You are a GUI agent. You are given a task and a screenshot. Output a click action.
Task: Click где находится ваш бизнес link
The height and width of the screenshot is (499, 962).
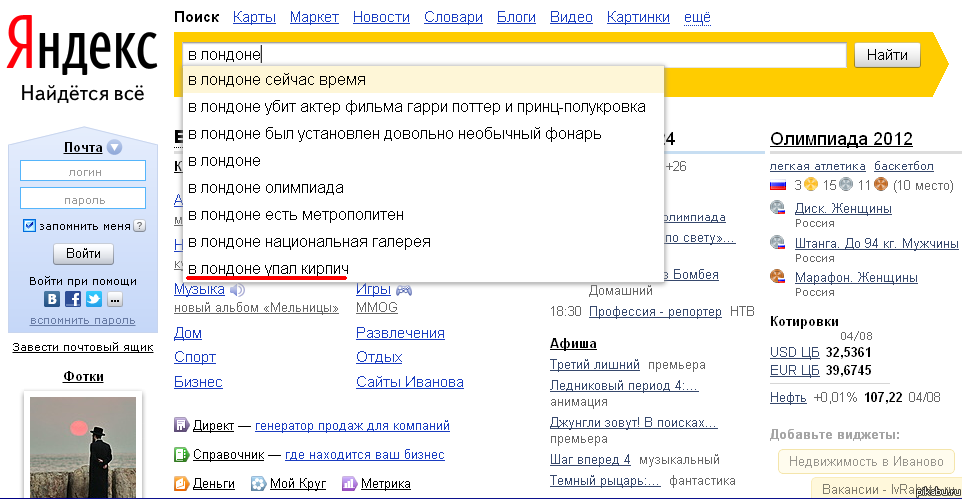pos(364,455)
